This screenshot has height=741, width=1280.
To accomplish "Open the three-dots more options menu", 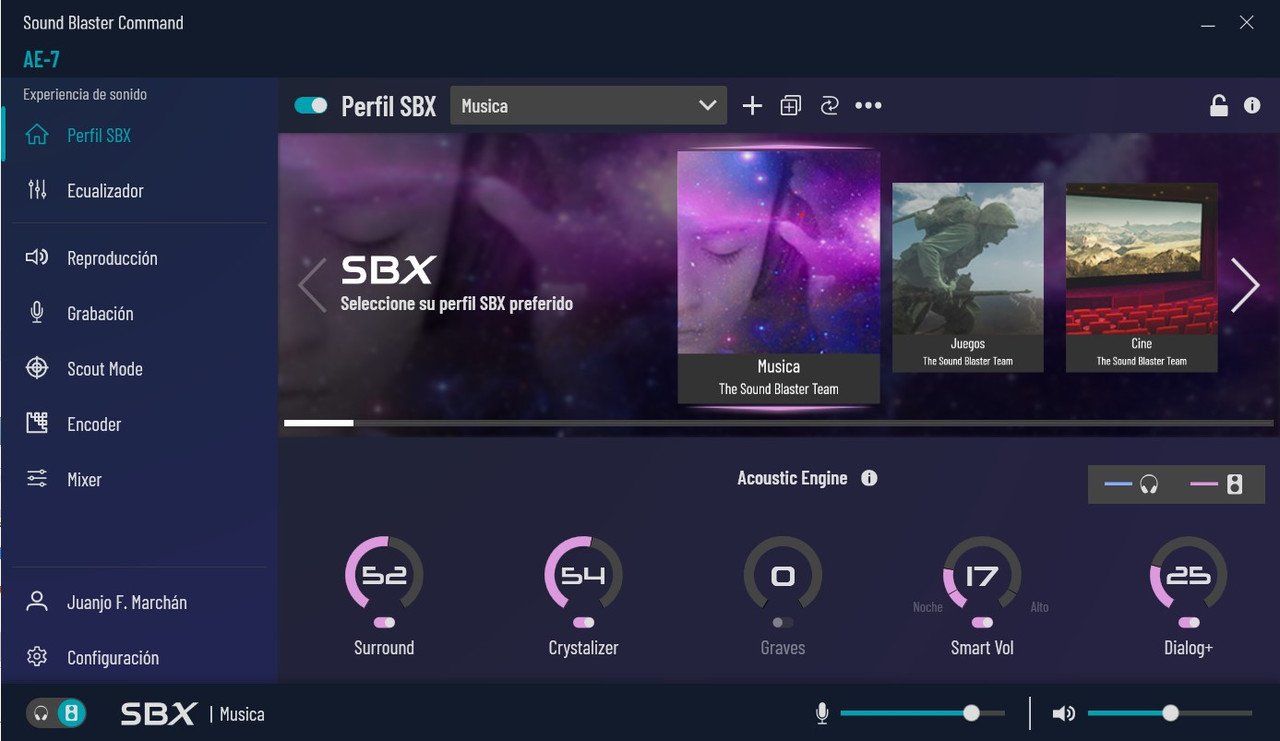I will pos(868,106).
